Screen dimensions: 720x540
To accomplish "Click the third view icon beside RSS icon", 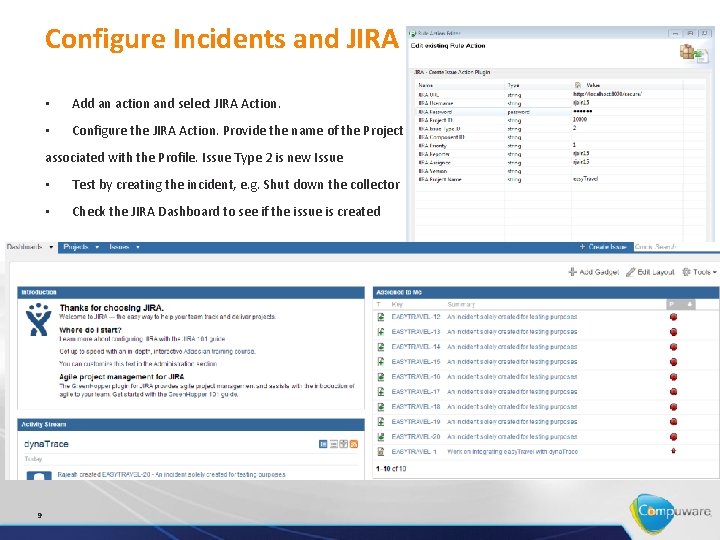I will click(343, 444).
